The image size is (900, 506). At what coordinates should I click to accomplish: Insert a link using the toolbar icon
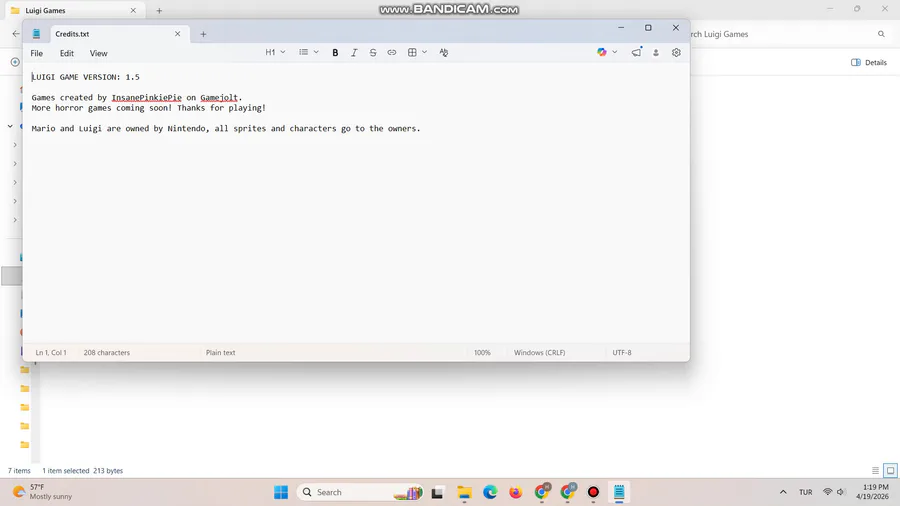point(391,53)
